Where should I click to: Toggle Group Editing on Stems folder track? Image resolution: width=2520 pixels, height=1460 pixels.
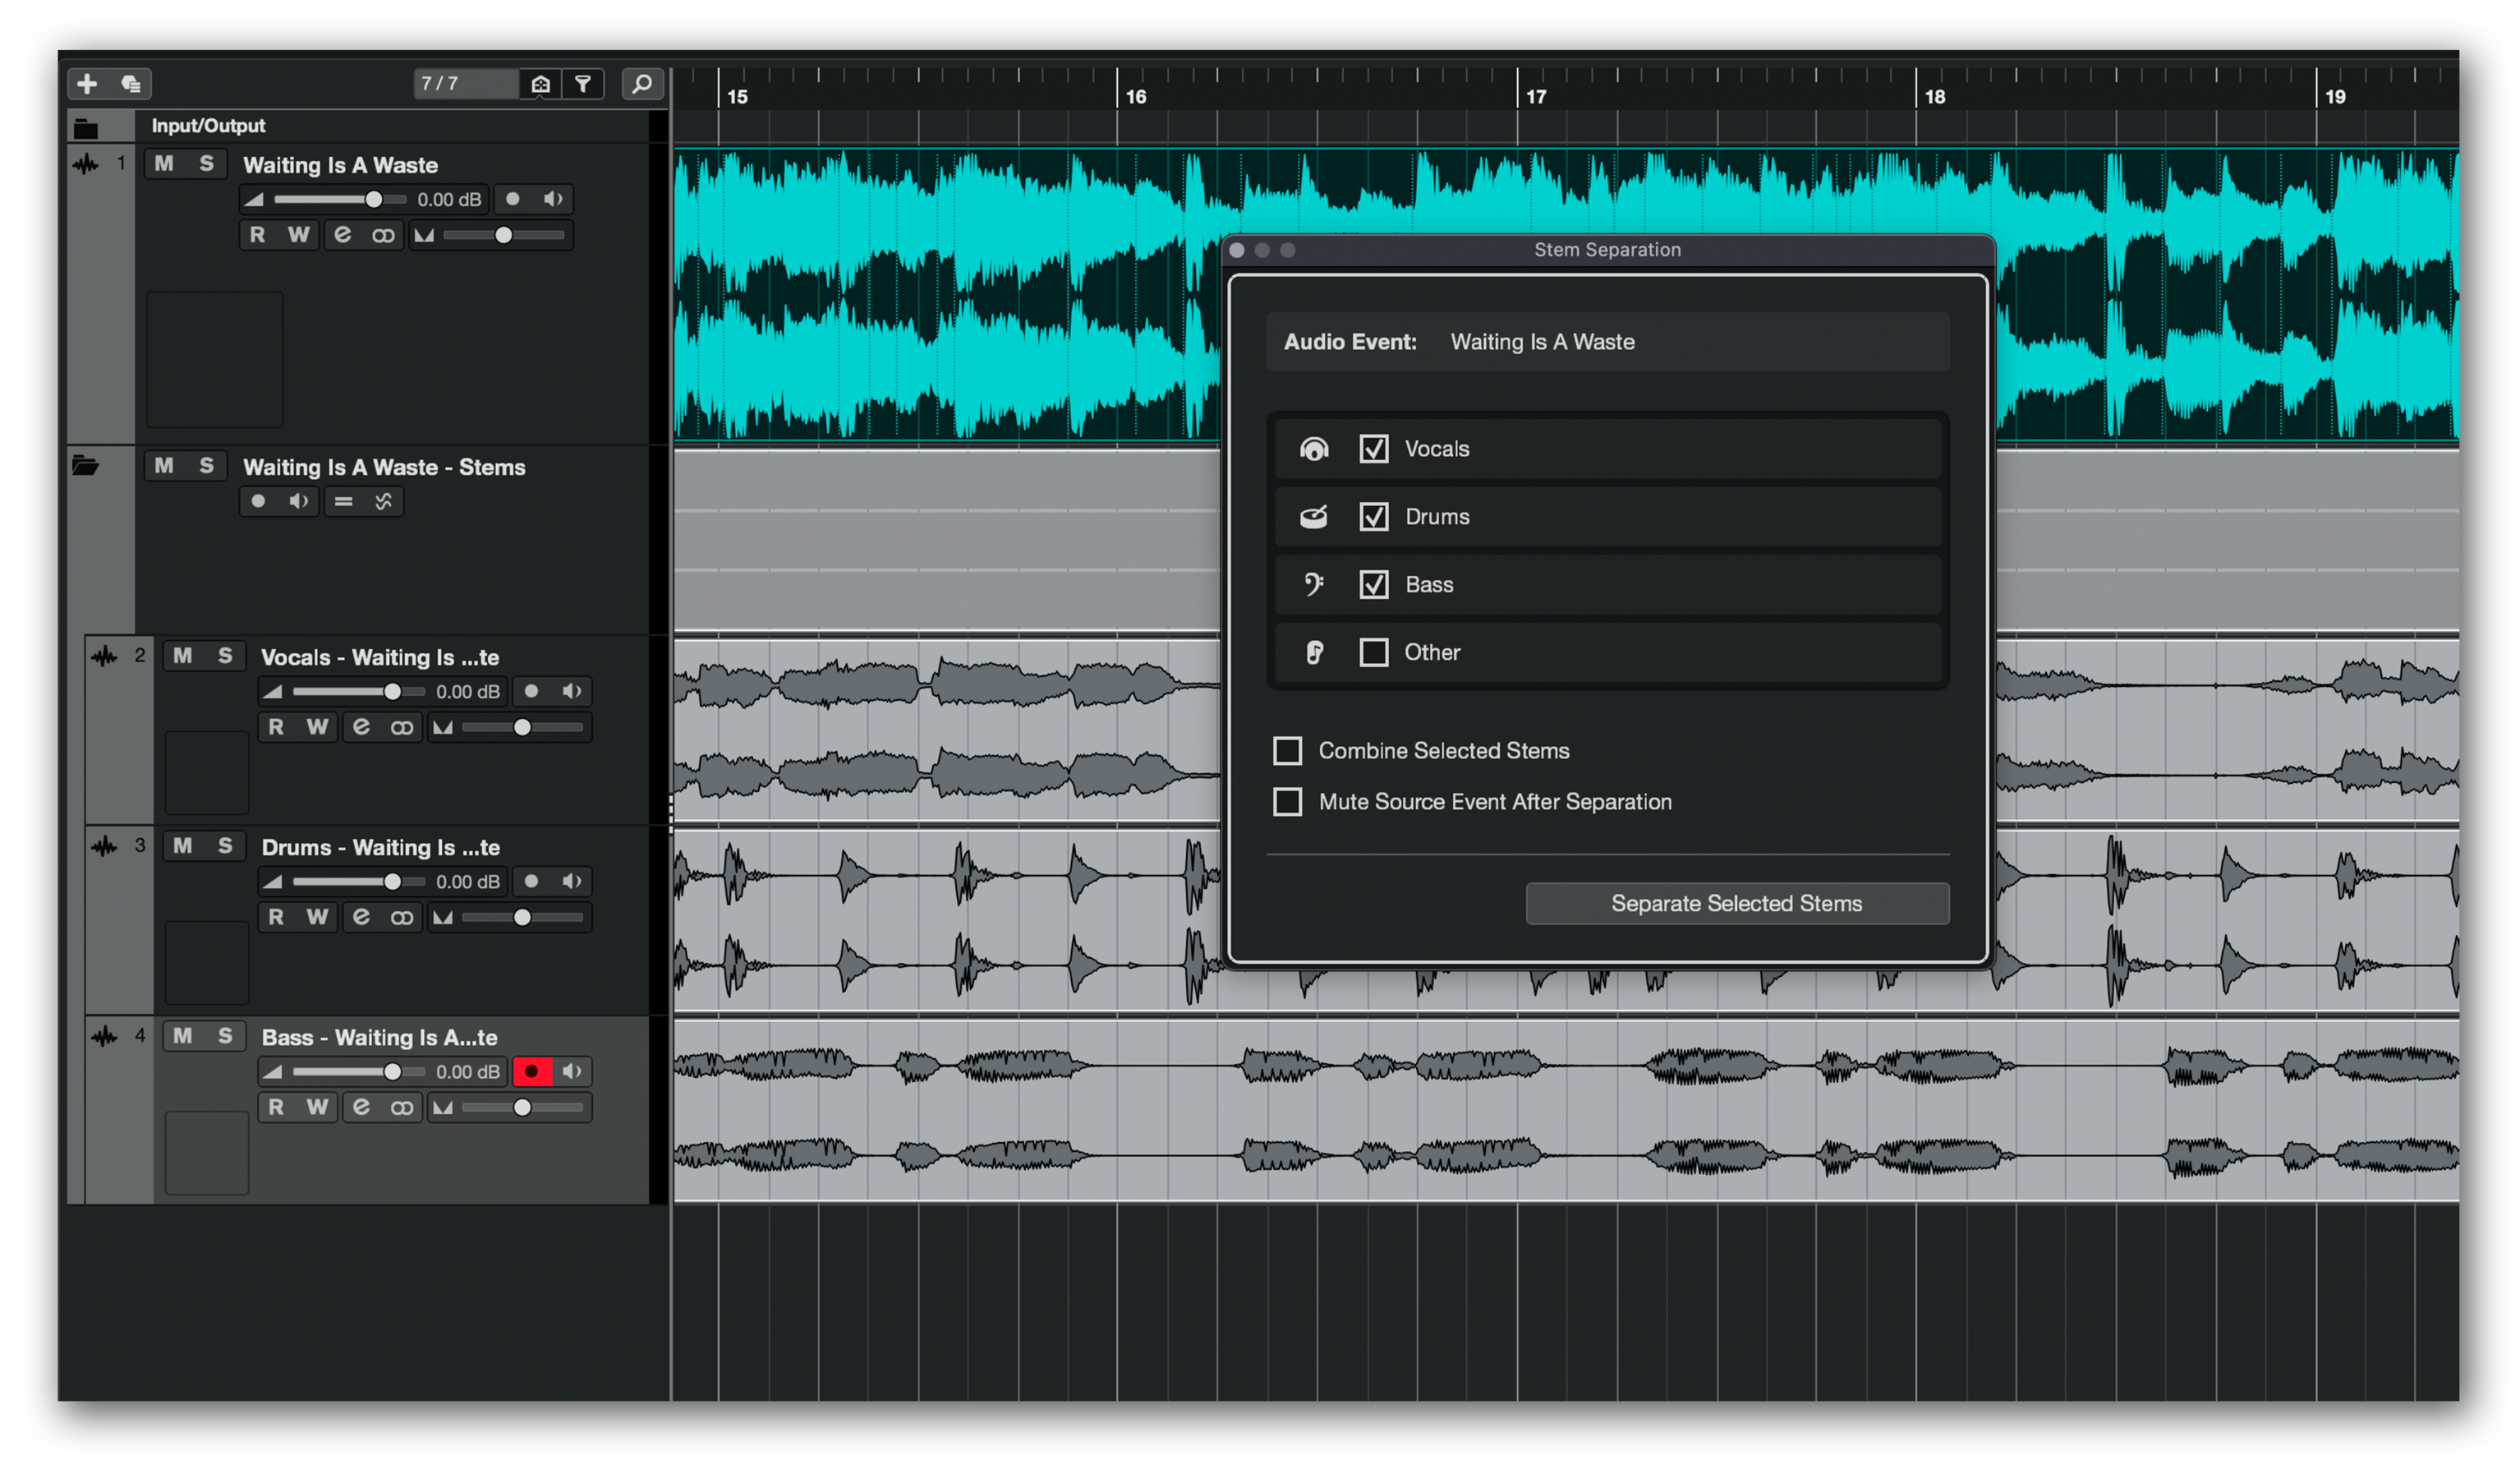tap(344, 501)
